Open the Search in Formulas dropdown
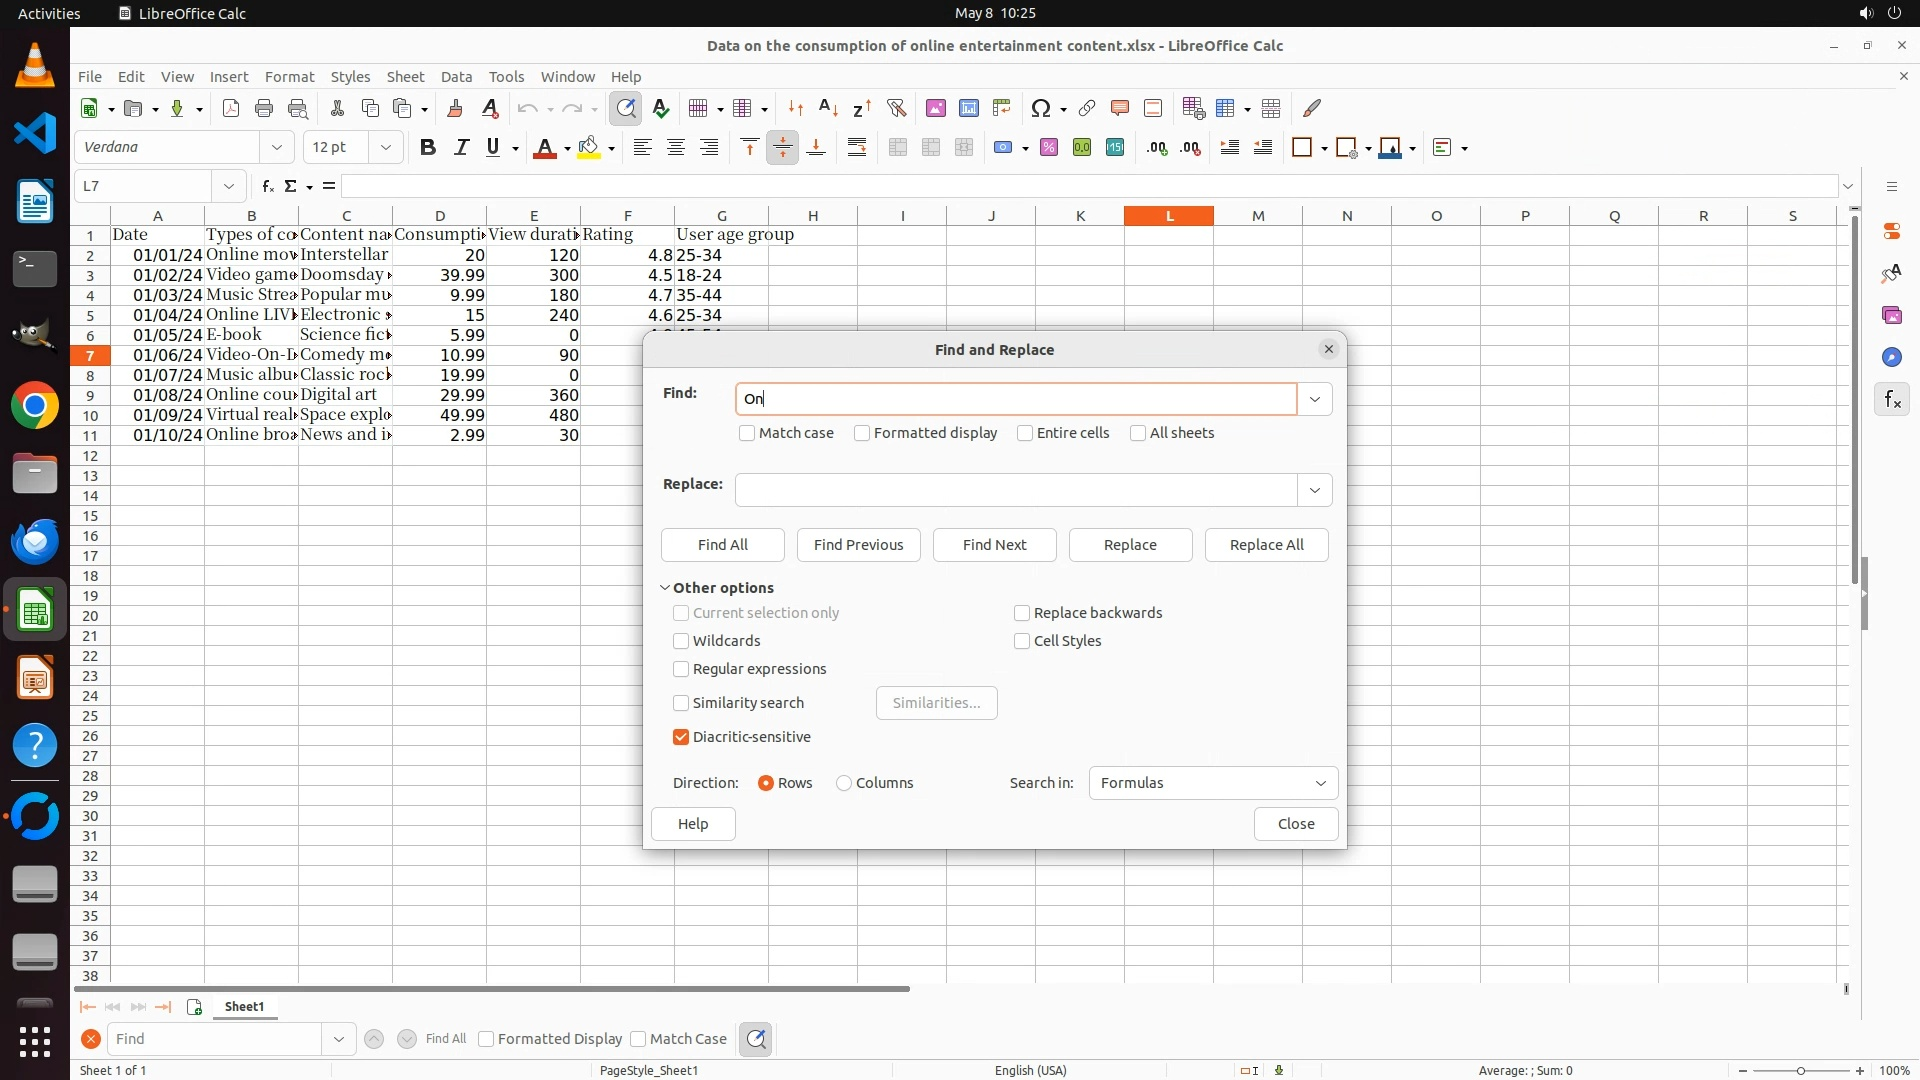The width and height of the screenshot is (1920, 1080). (x=1212, y=783)
